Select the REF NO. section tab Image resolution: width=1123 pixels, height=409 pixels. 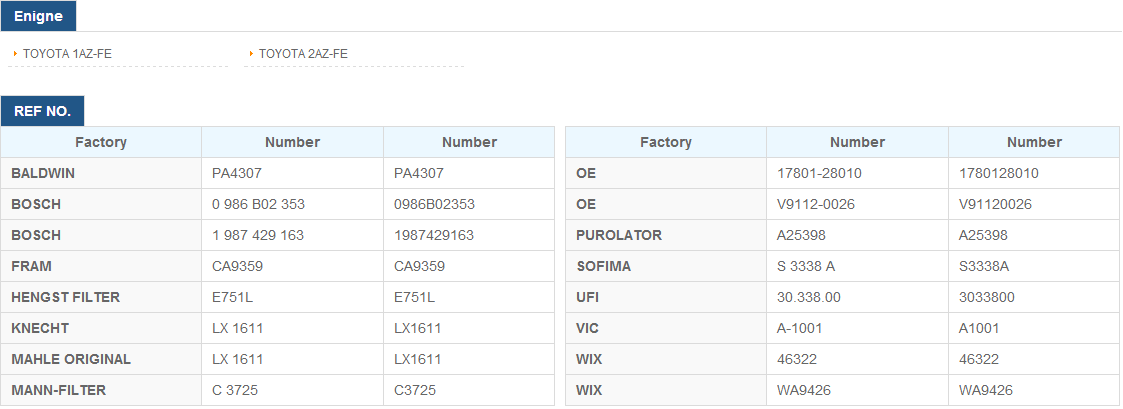tap(42, 111)
